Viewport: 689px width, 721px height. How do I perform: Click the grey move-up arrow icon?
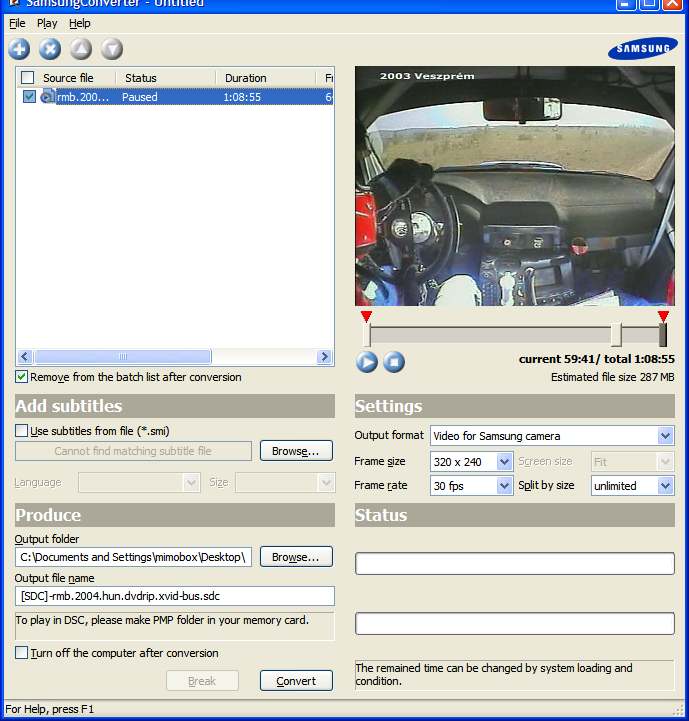81,49
